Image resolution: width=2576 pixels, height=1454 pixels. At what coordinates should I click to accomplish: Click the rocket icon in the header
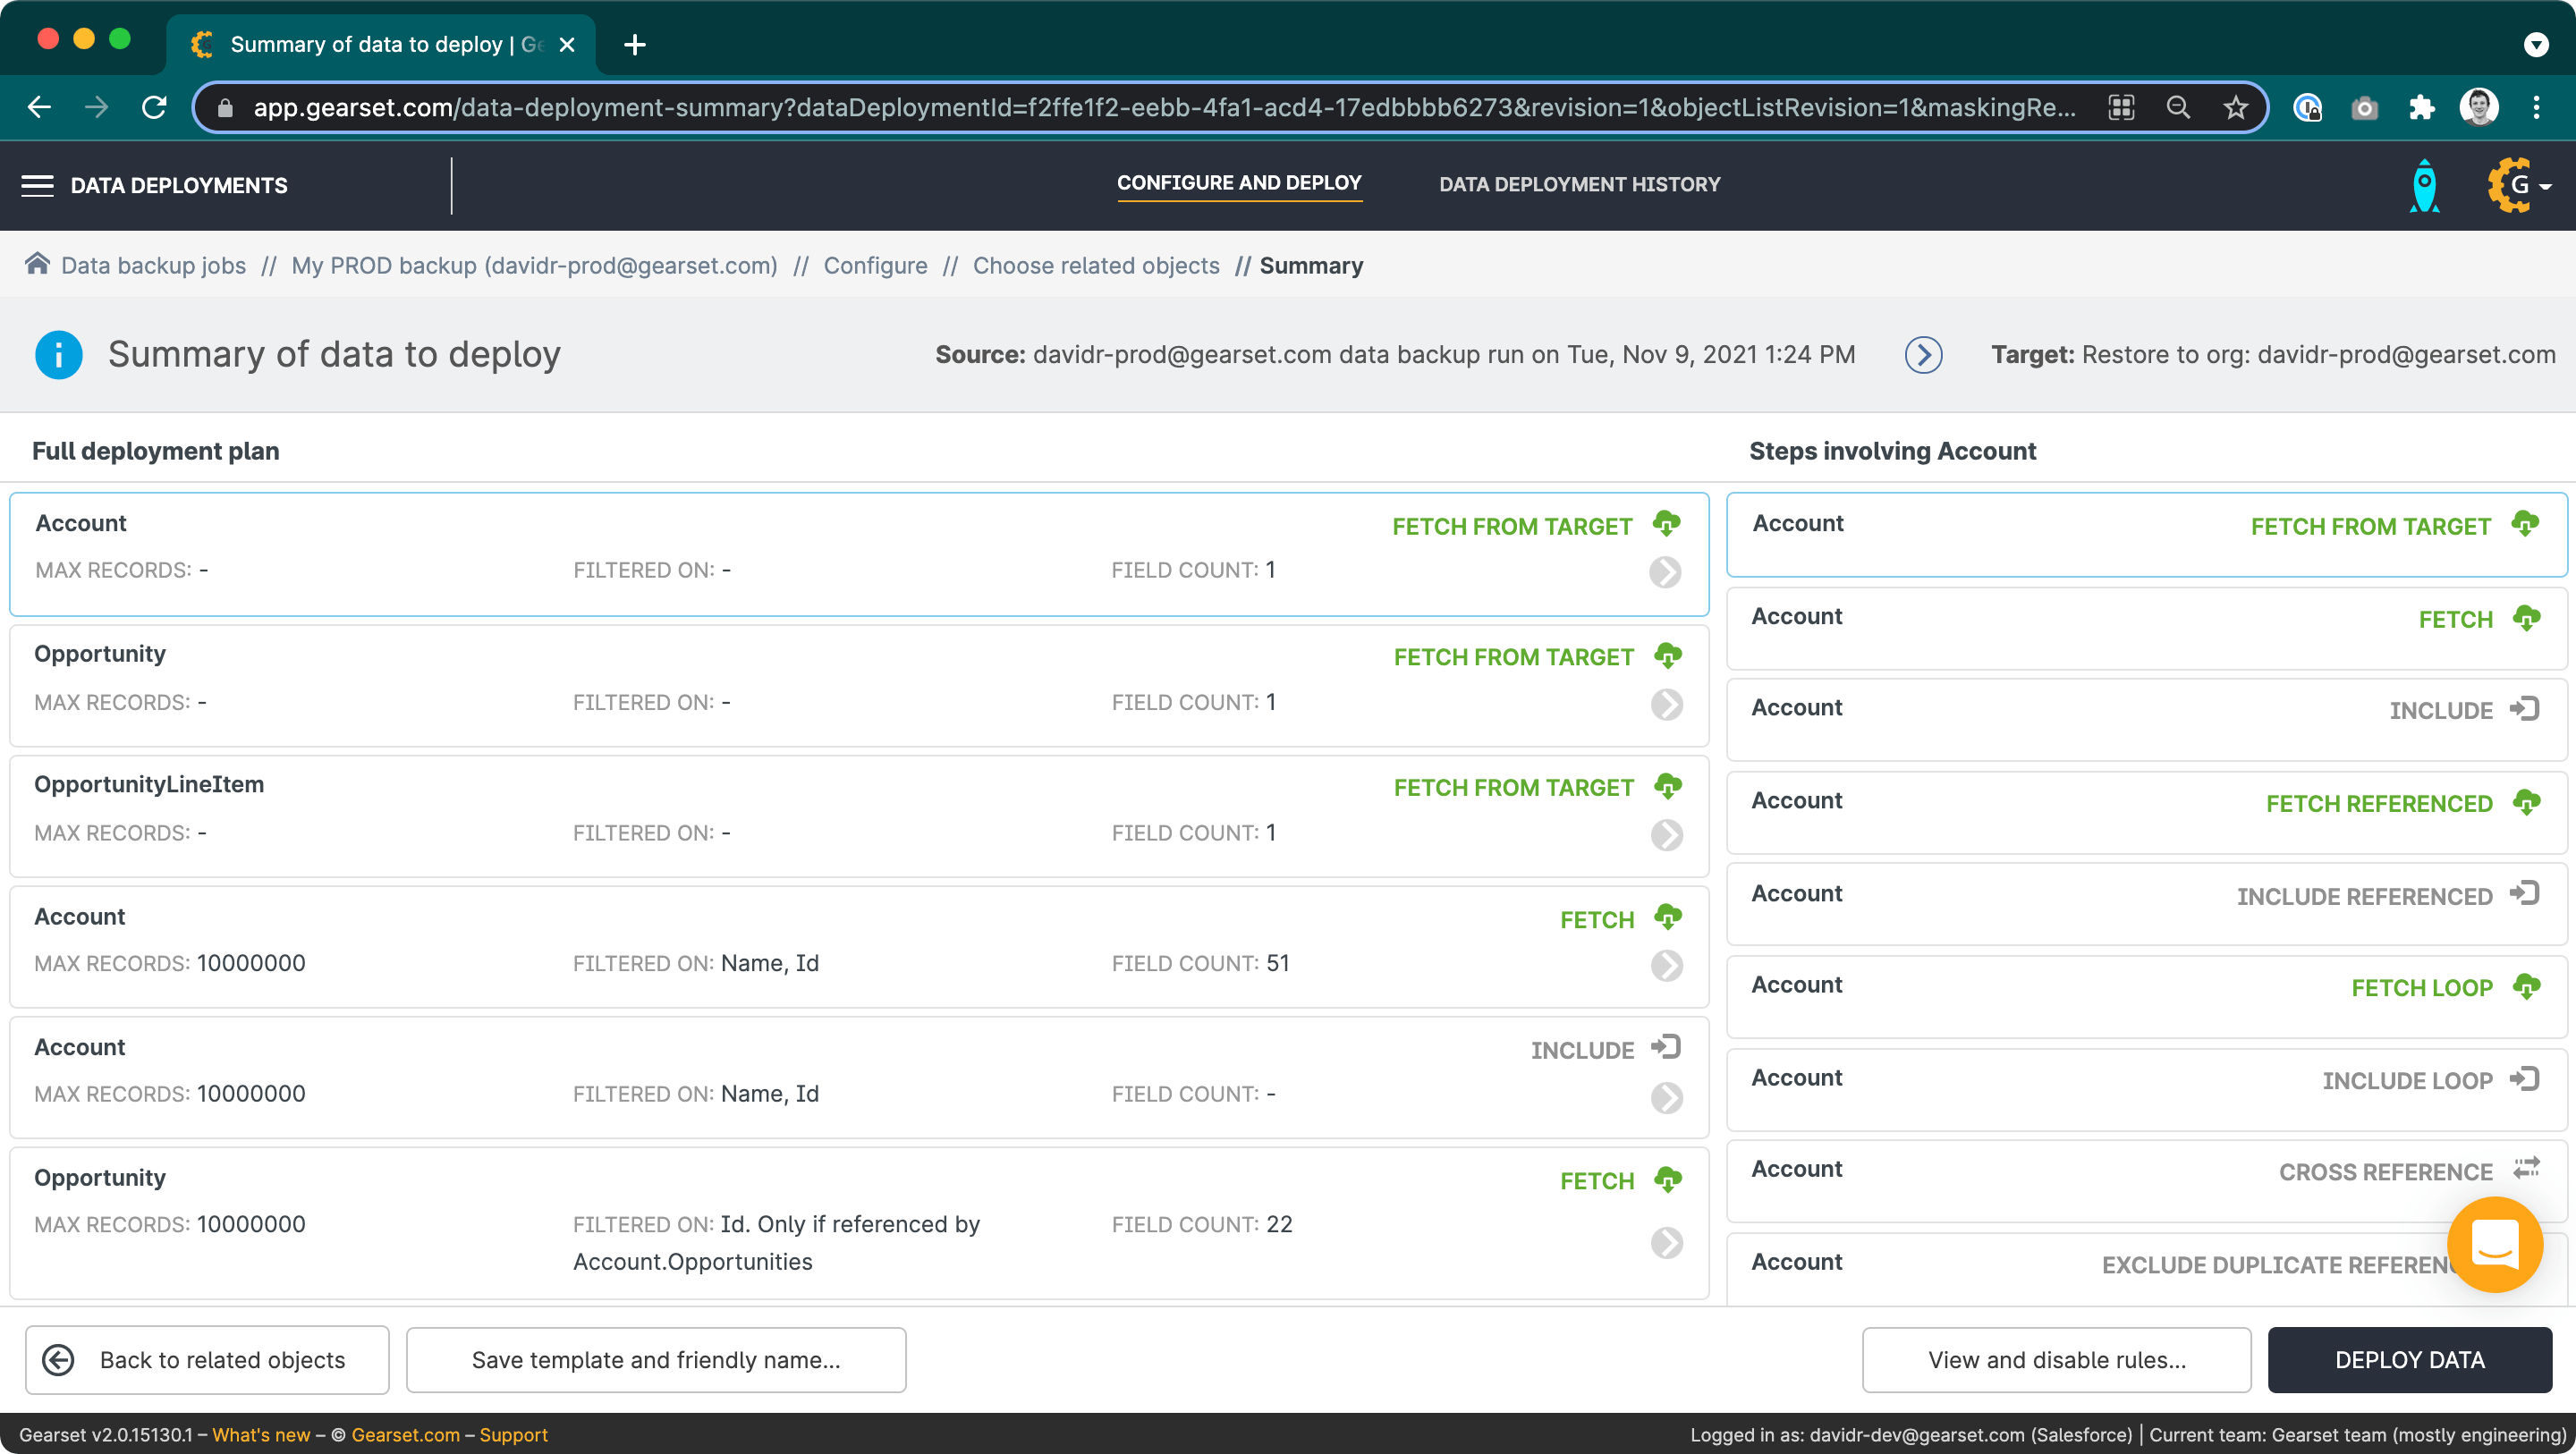2424,185
